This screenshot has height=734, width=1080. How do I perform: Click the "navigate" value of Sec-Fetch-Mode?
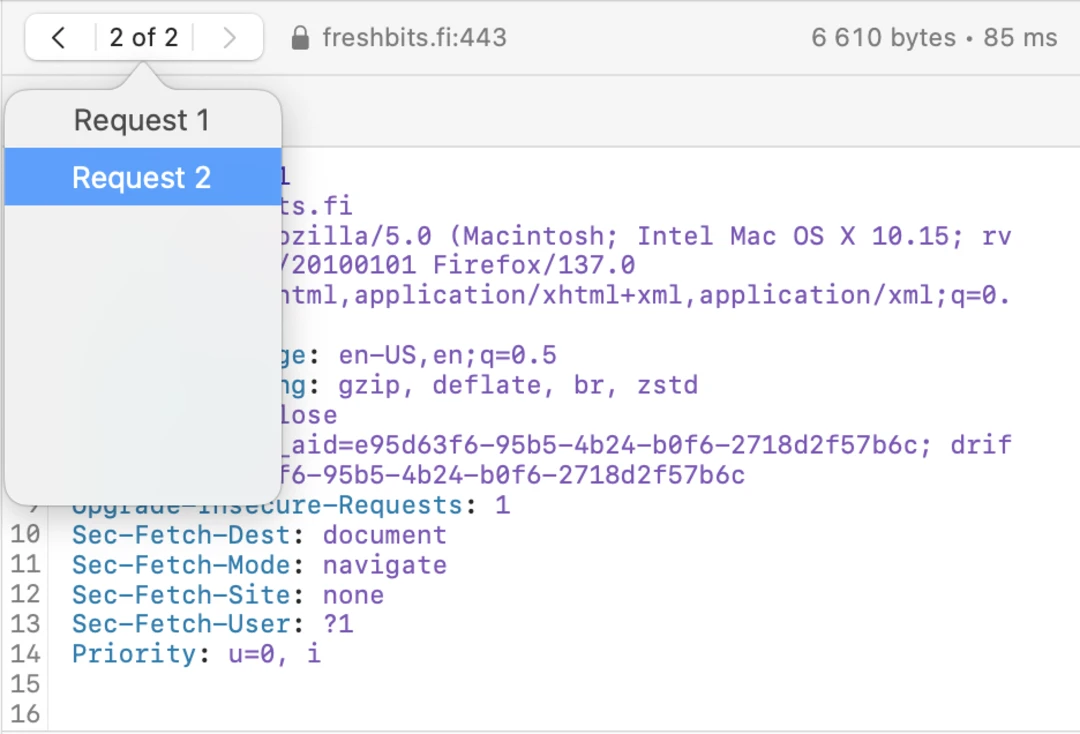pos(384,565)
